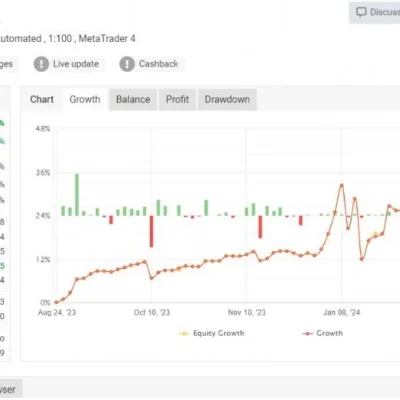400x400 pixels.
Task: Click the growth trough point after Jan 08
Action: point(362,259)
